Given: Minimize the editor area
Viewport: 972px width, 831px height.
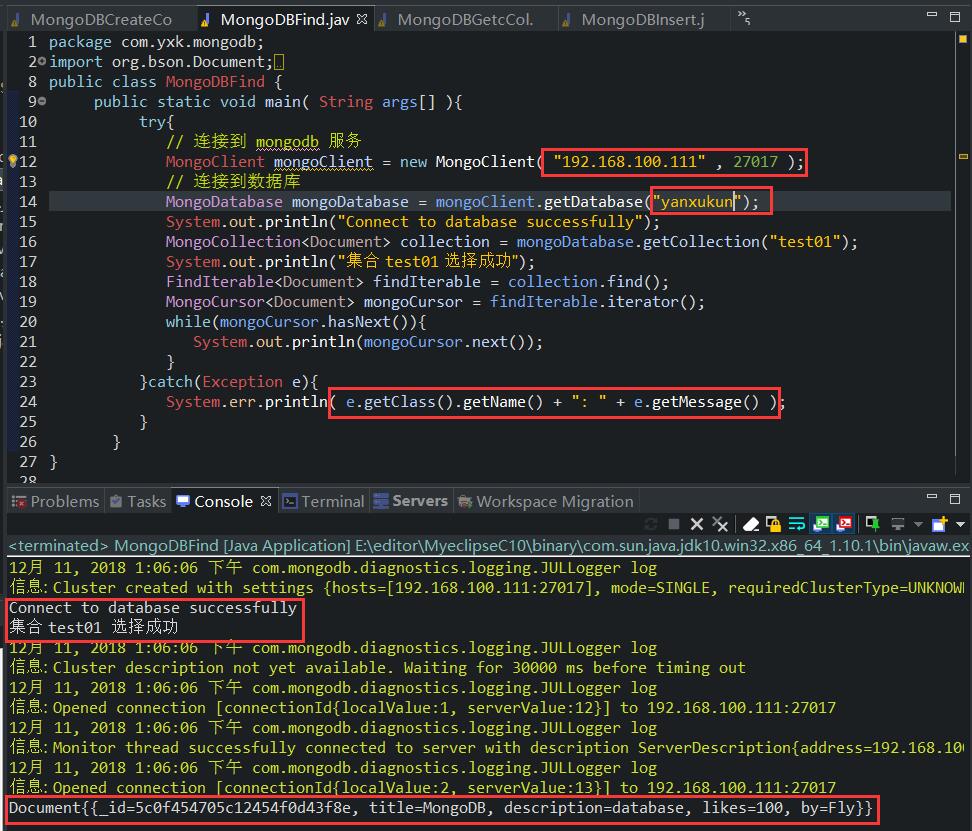Looking at the screenshot, I should tap(932, 15).
